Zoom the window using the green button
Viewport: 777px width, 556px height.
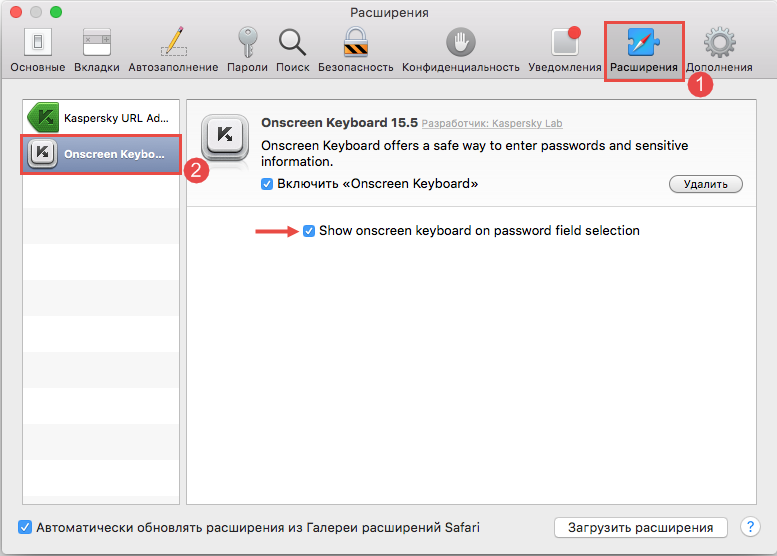point(56,12)
